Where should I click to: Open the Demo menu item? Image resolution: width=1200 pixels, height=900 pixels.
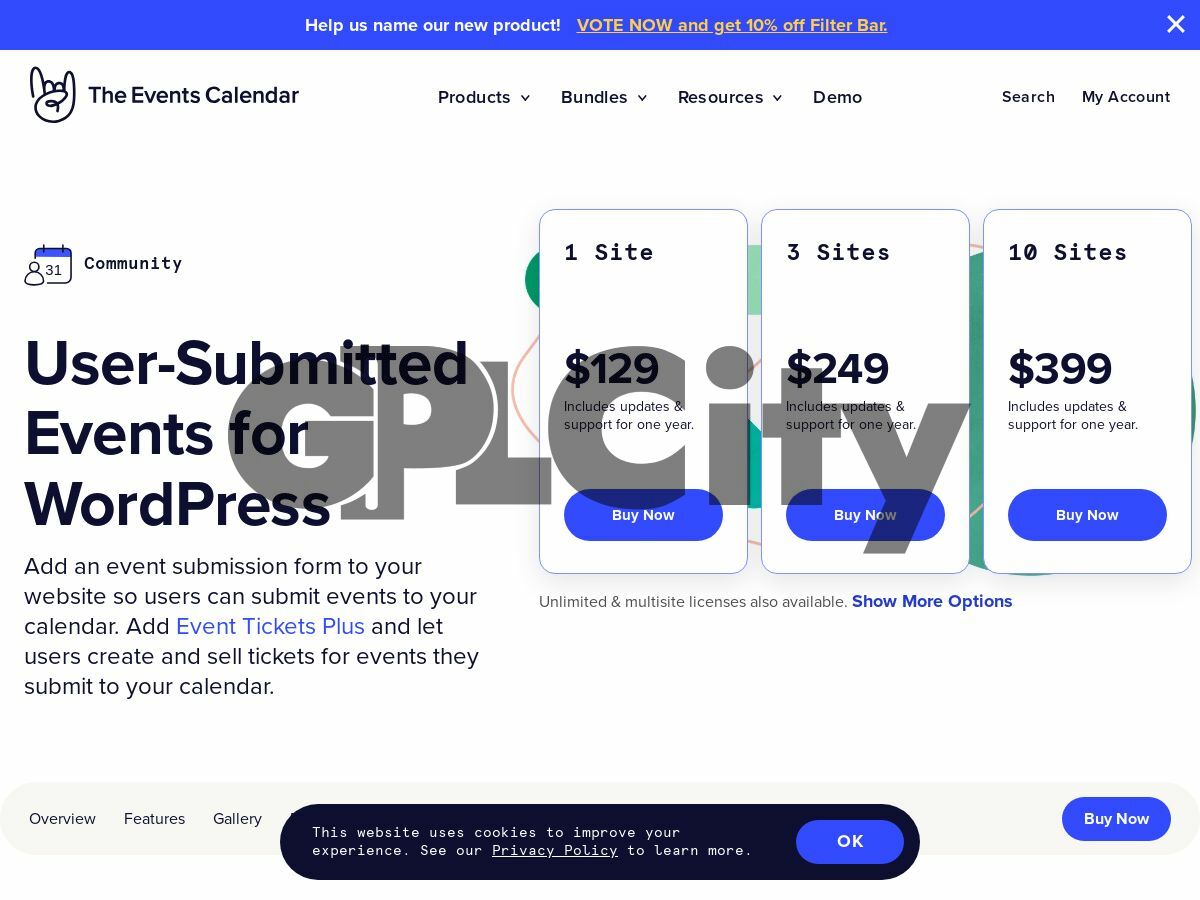click(837, 97)
